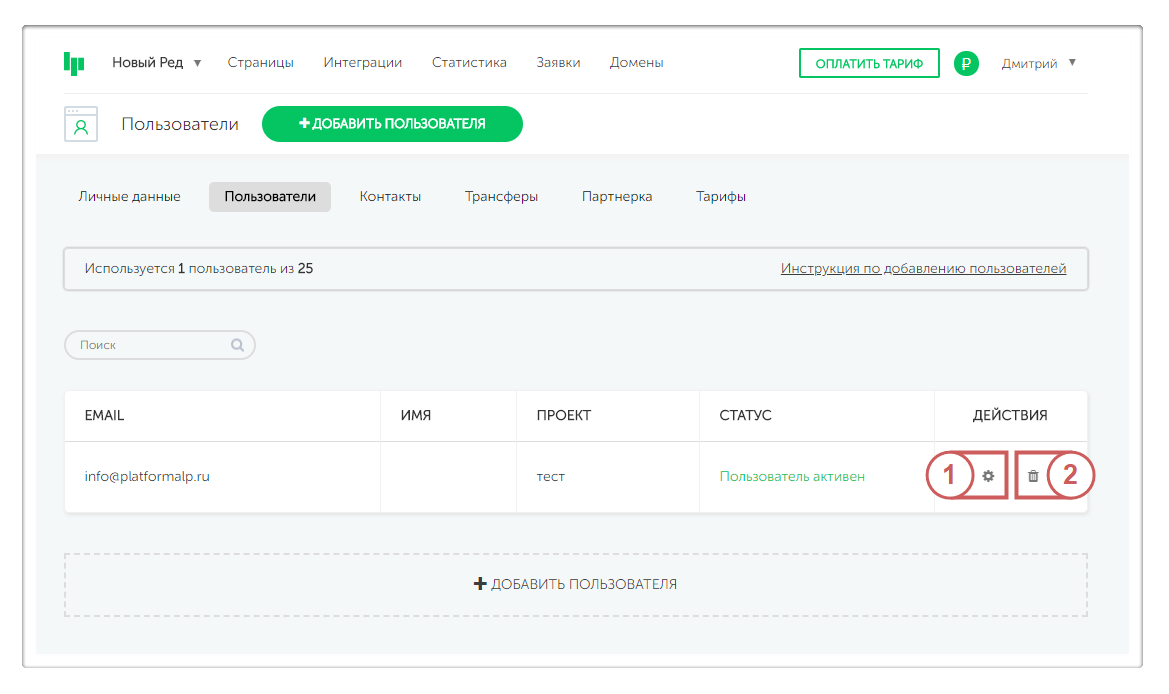Click the green platform logo icon
This screenshot has width=1169, height=694.
74,63
